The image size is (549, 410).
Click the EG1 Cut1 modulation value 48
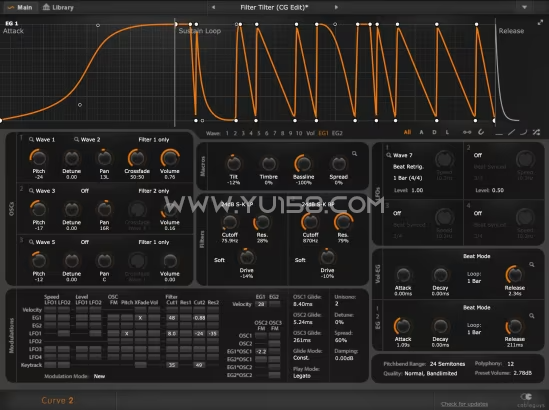[172, 318]
